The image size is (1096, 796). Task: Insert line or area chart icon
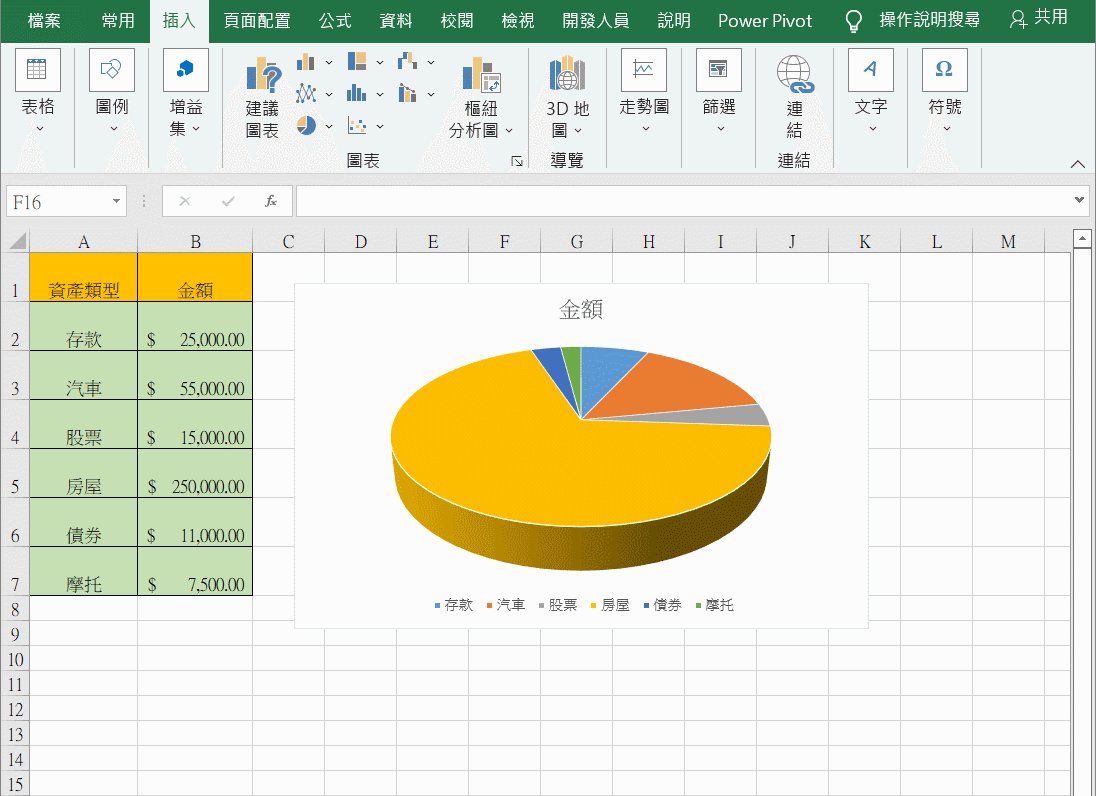305,93
